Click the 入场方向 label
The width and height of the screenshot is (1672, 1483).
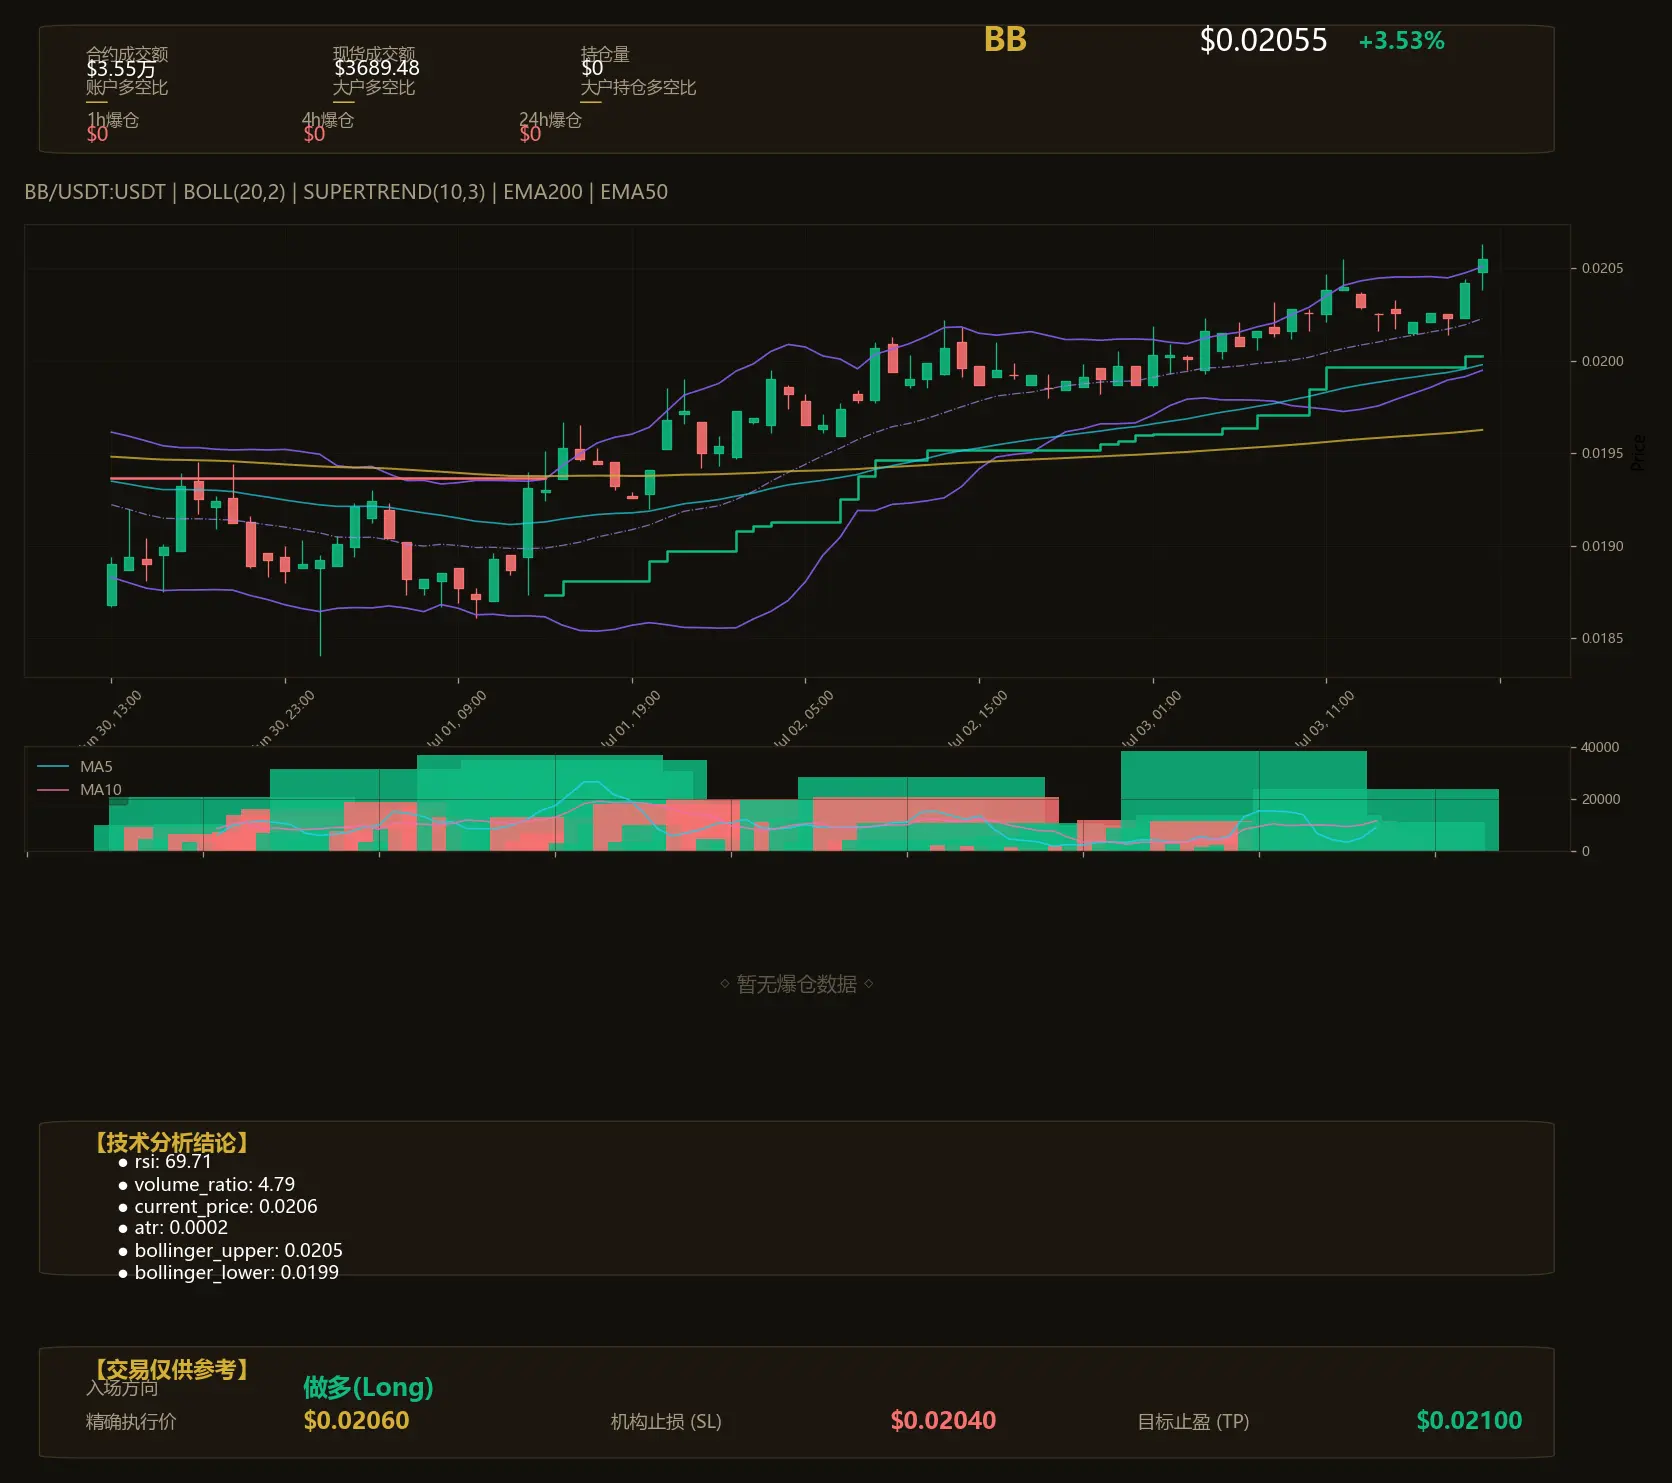coord(122,1388)
